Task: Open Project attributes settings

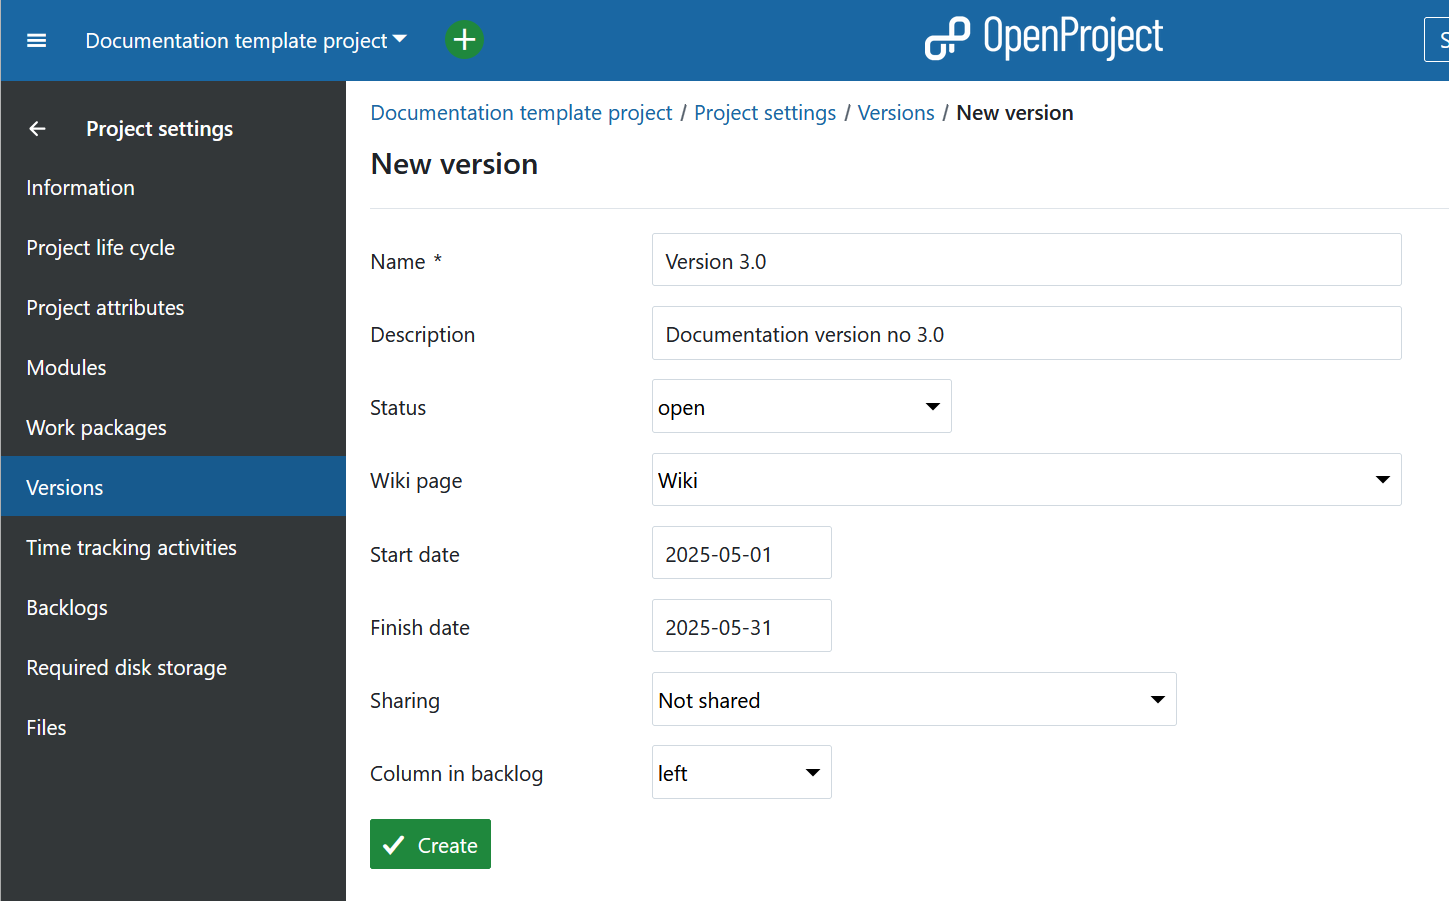Action: pos(173,308)
